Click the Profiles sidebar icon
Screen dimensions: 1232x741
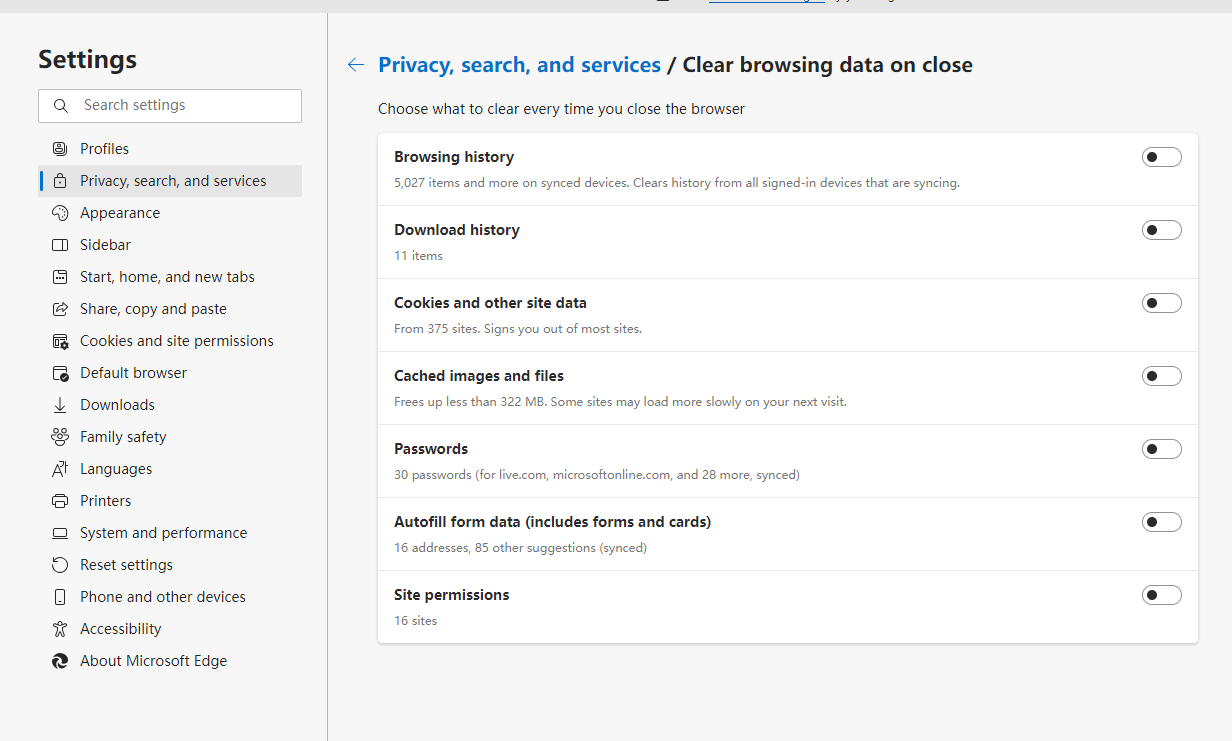[x=60, y=149]
